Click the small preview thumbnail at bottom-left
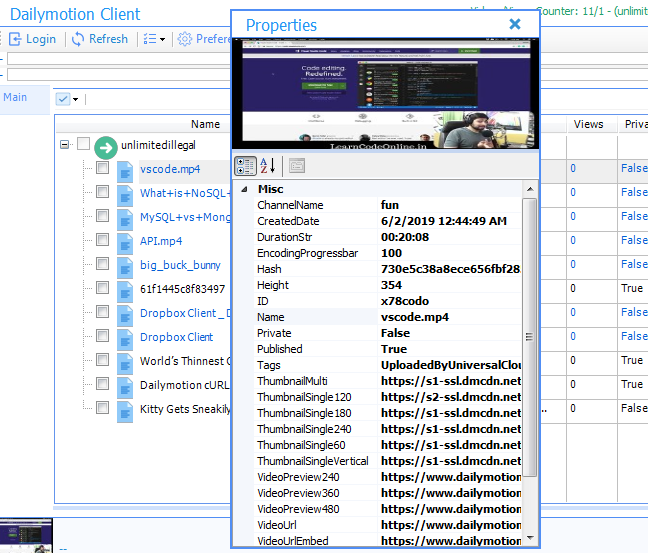This screenshot has width=648, height=553. [x=26, y=535]
